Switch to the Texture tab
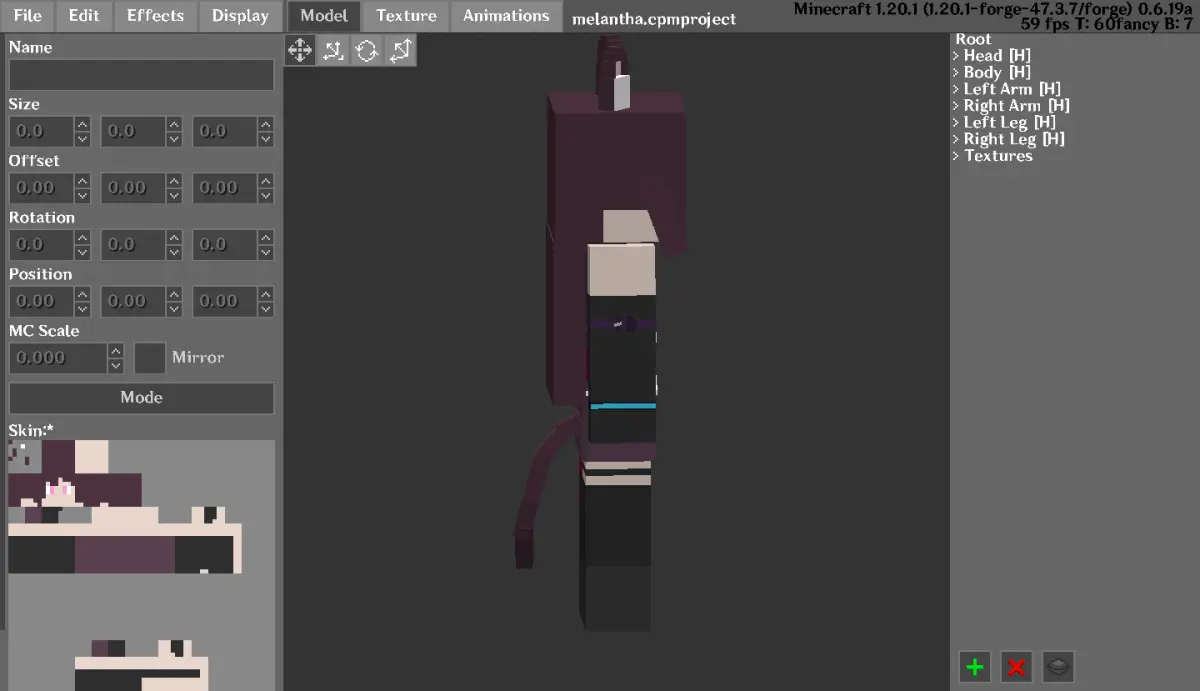The image size is (1200, 691). (x=406, y=16)
